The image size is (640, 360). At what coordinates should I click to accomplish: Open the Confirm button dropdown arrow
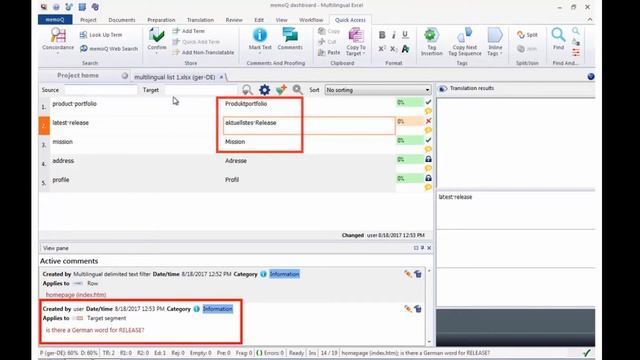point(157,53)
